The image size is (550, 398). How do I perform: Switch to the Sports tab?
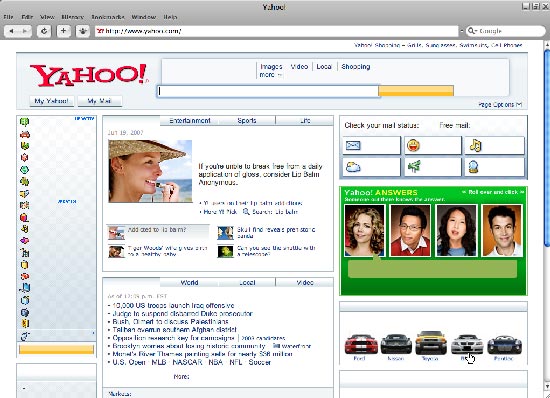click(247, 121)
